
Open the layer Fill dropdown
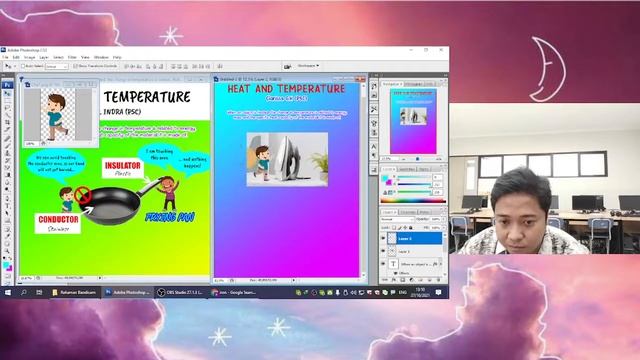tap(443, 227)
